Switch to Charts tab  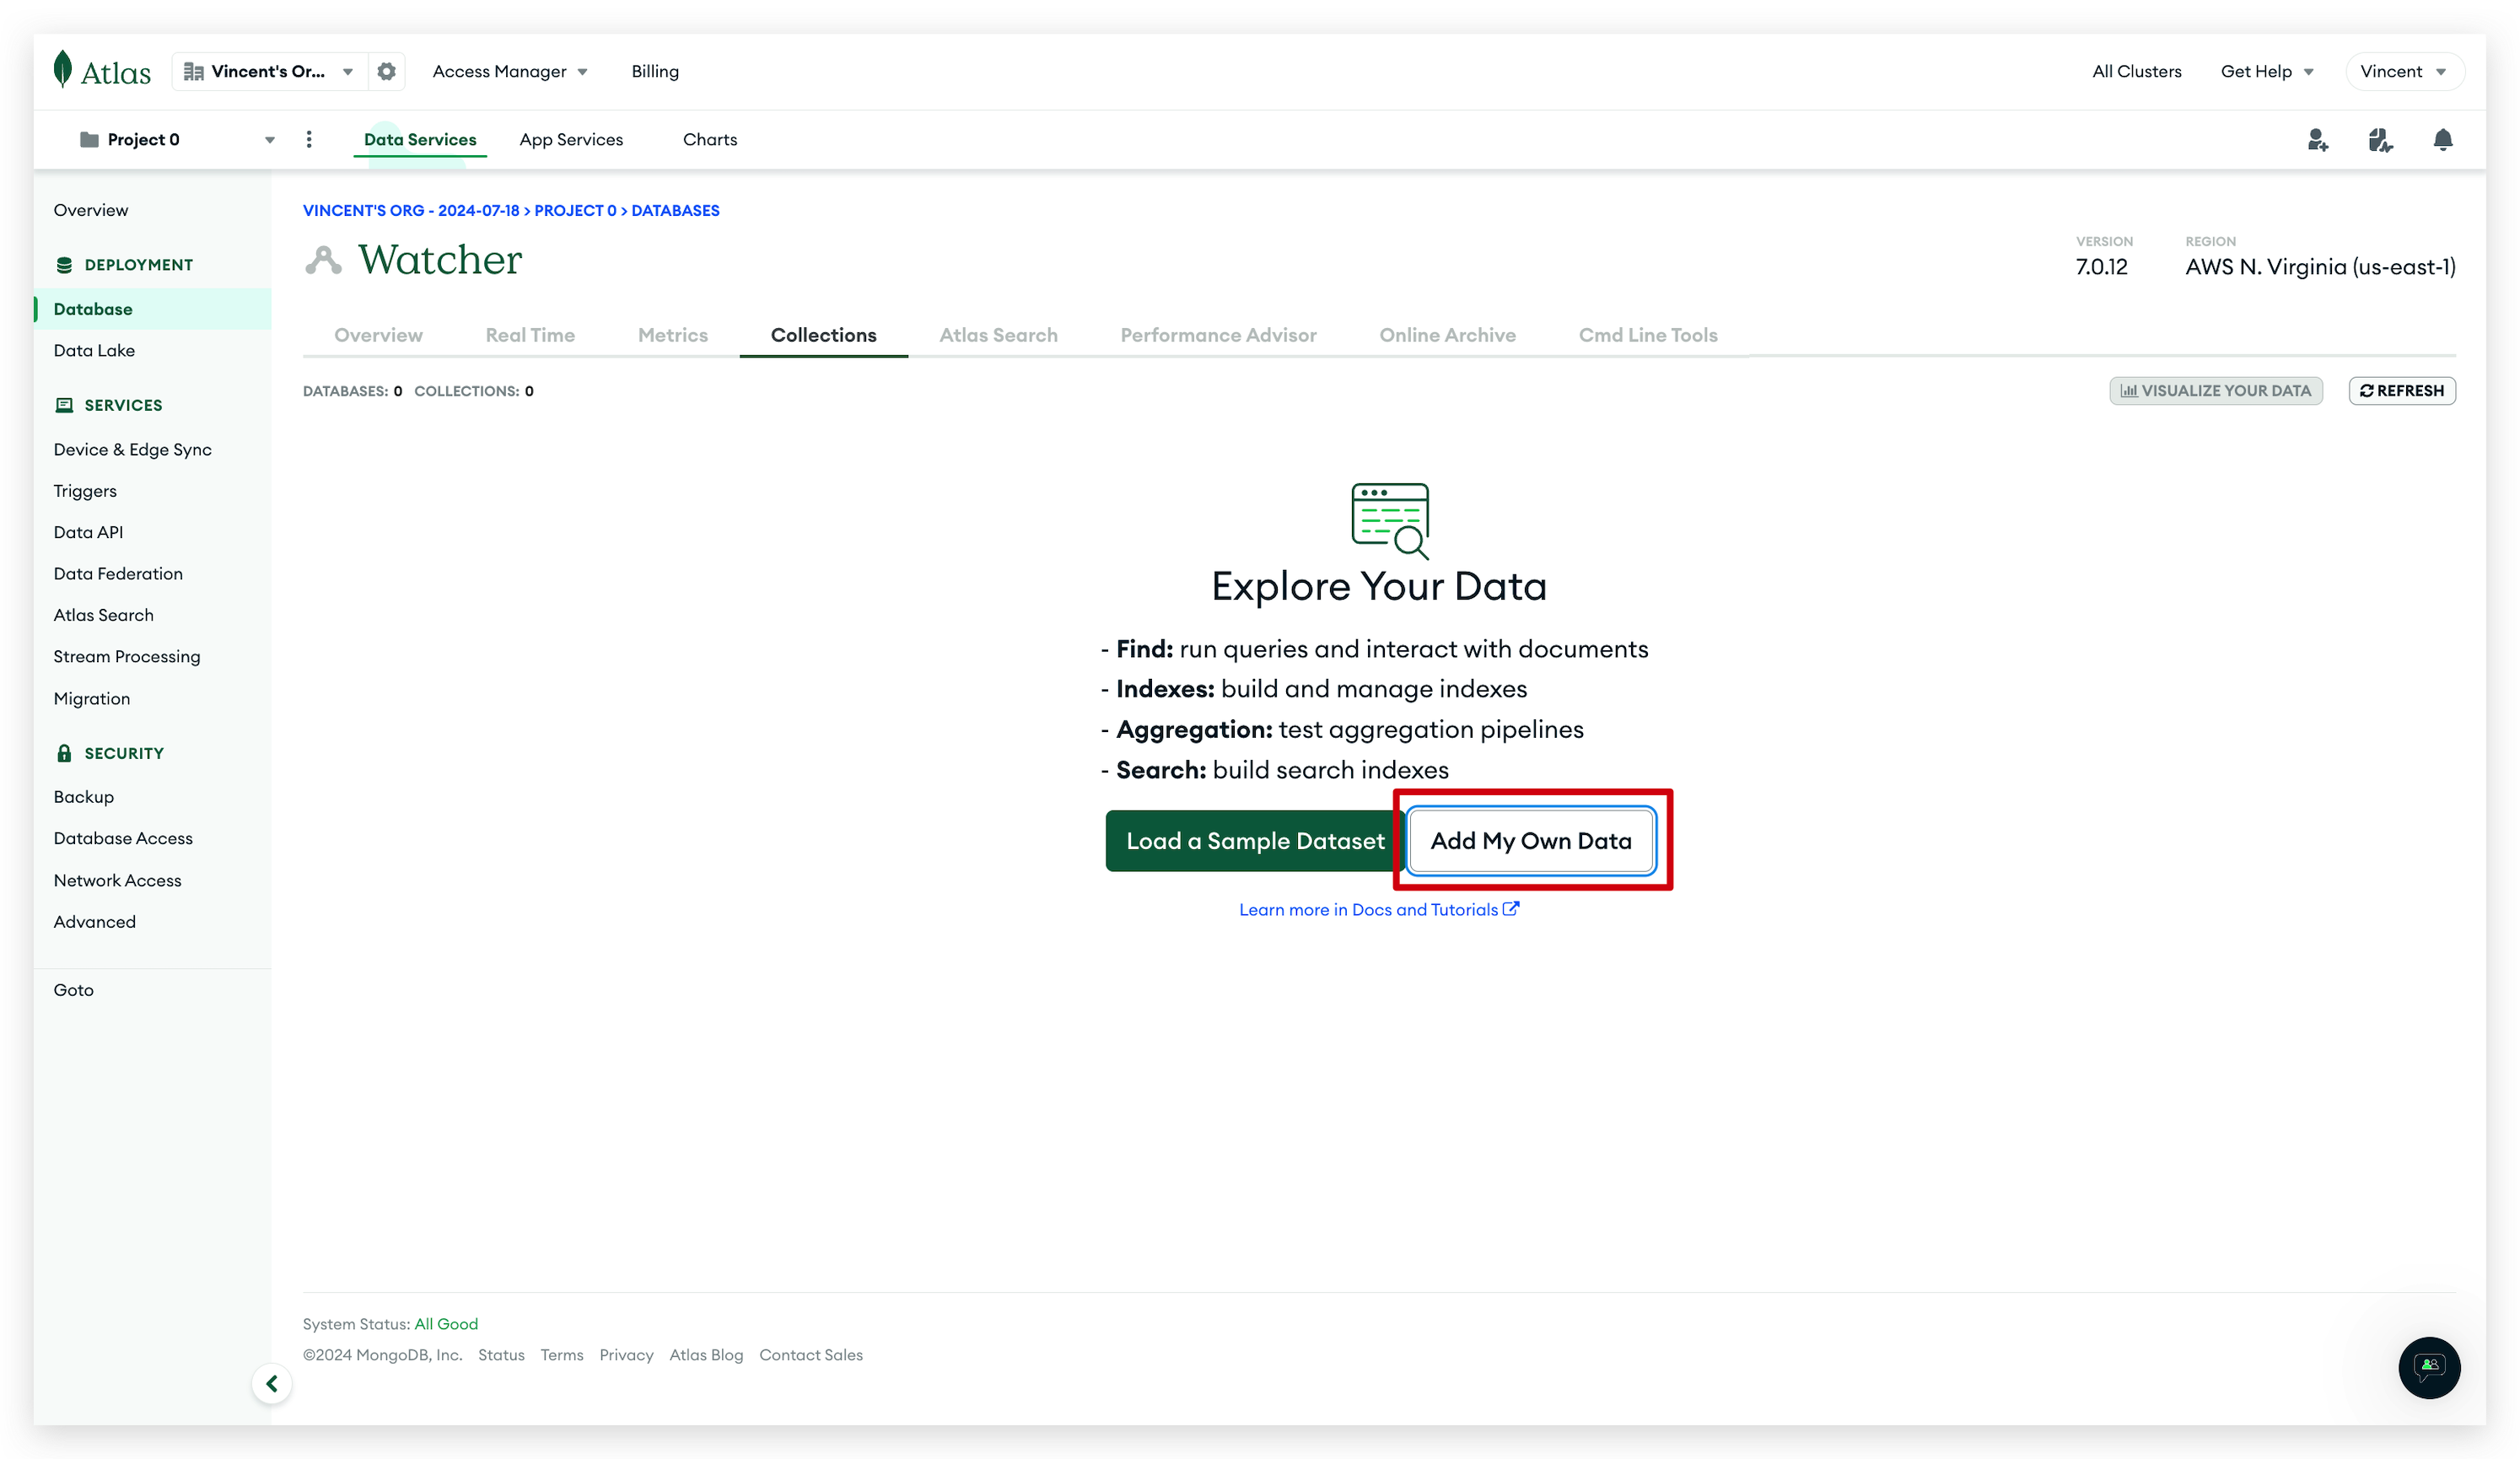click(x=709, y=139)
